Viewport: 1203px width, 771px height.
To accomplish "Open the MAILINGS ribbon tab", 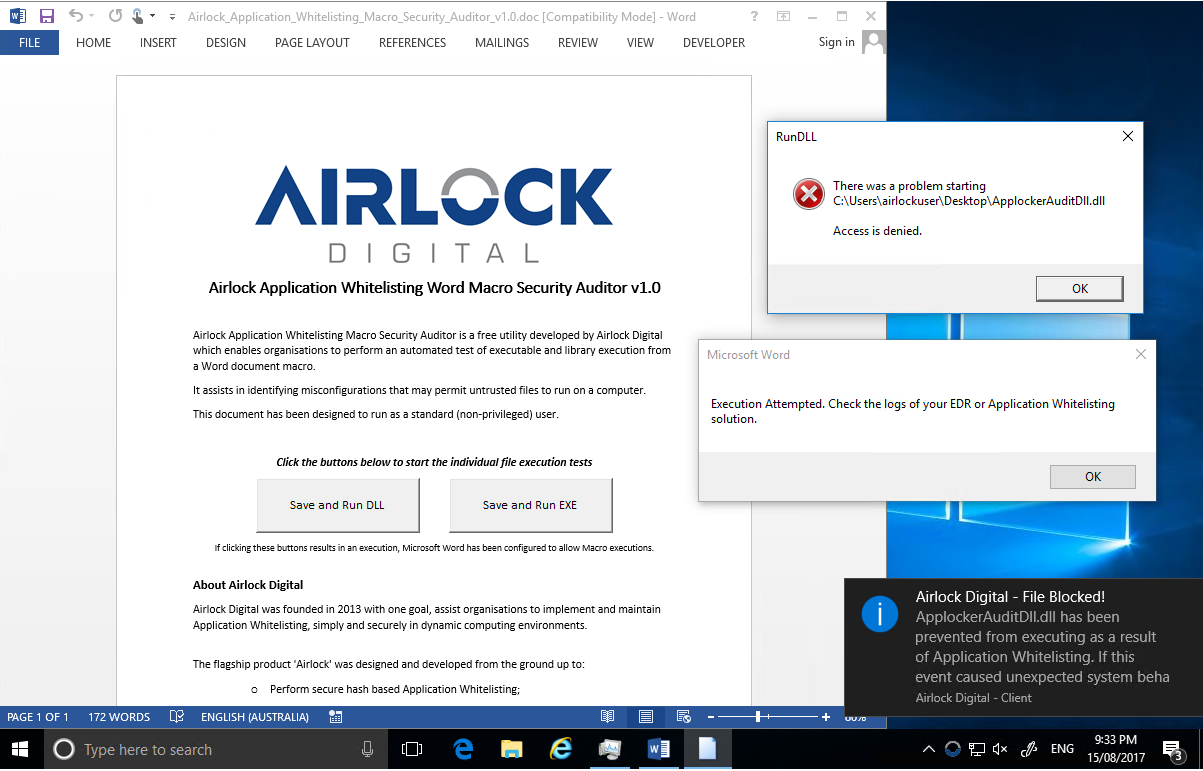I will pos(501,42).
